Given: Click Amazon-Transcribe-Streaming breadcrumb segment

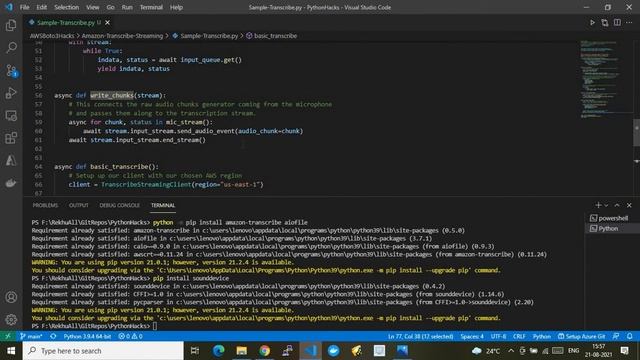Looking at the screenshot, I should tap(122, 36).
